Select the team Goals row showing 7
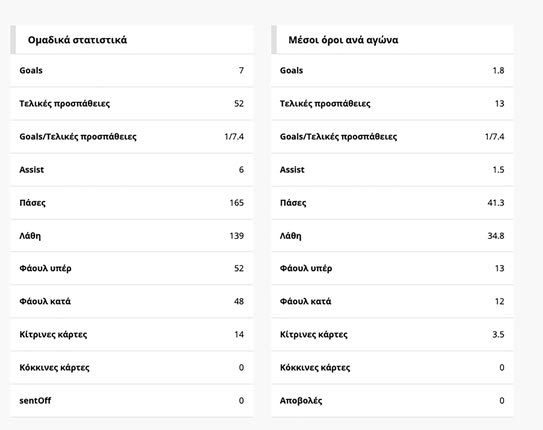Image resolution: width=543 pixels, height=430 pixels. [132, 71]
